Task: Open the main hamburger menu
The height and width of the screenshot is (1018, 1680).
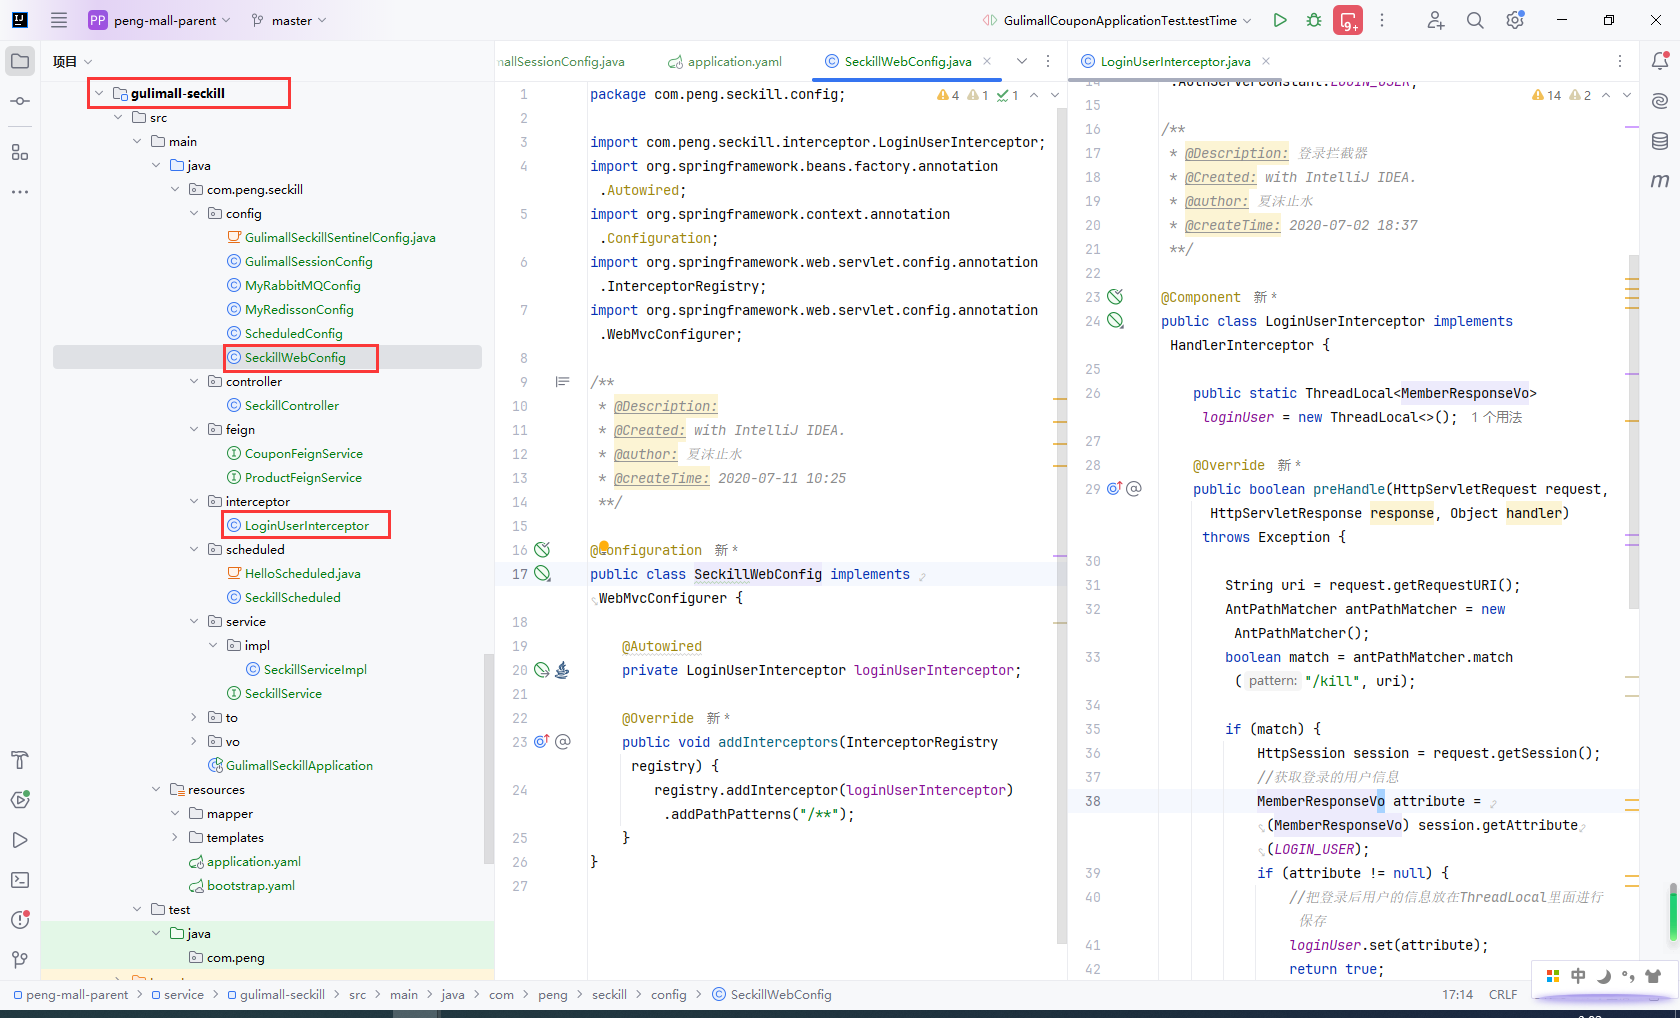Action: click(59, 20)
